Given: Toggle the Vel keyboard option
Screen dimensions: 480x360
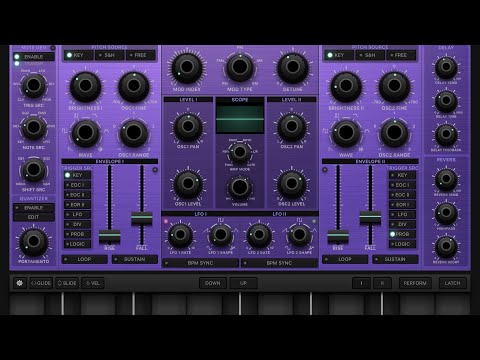Looking at the screenshot, I should click(x=93, y=283).
